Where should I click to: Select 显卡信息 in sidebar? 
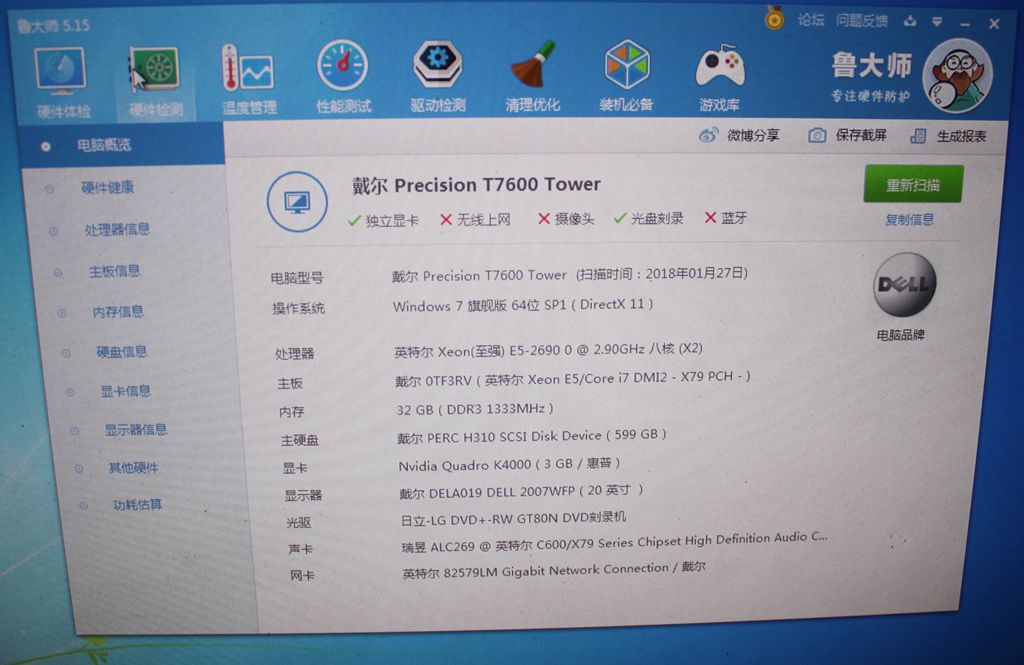[x=125, y=391]
